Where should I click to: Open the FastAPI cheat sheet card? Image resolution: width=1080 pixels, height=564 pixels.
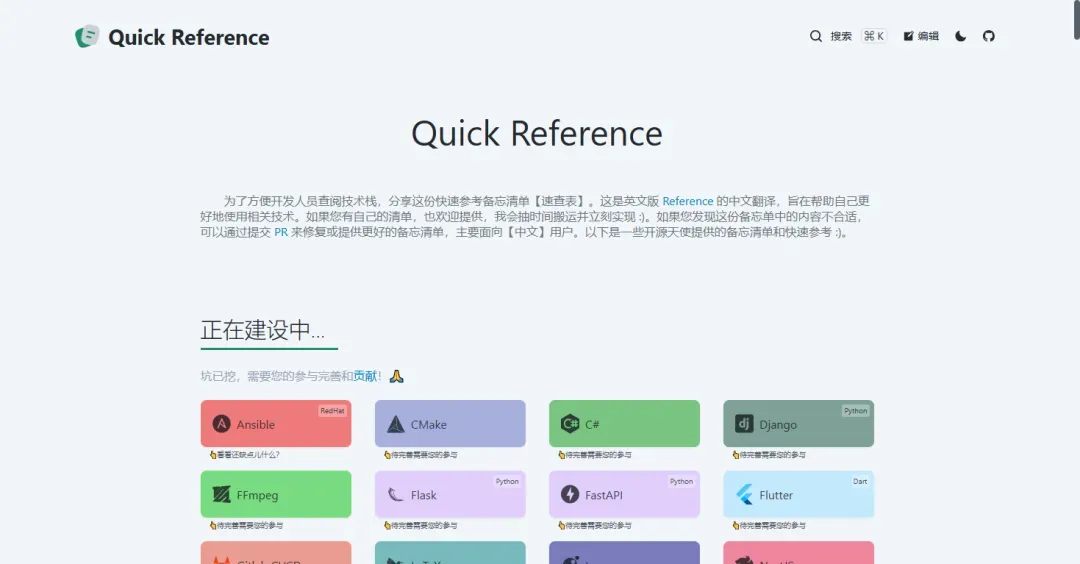click(x=624, y=494)
